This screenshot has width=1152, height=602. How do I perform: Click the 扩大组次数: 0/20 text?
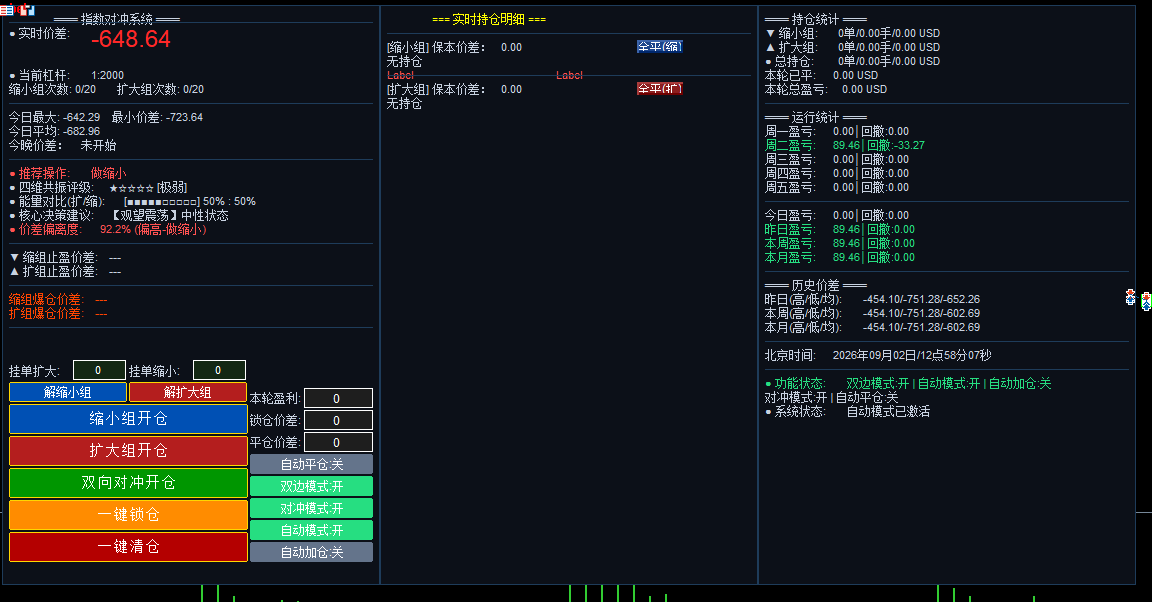pos(160,89)
